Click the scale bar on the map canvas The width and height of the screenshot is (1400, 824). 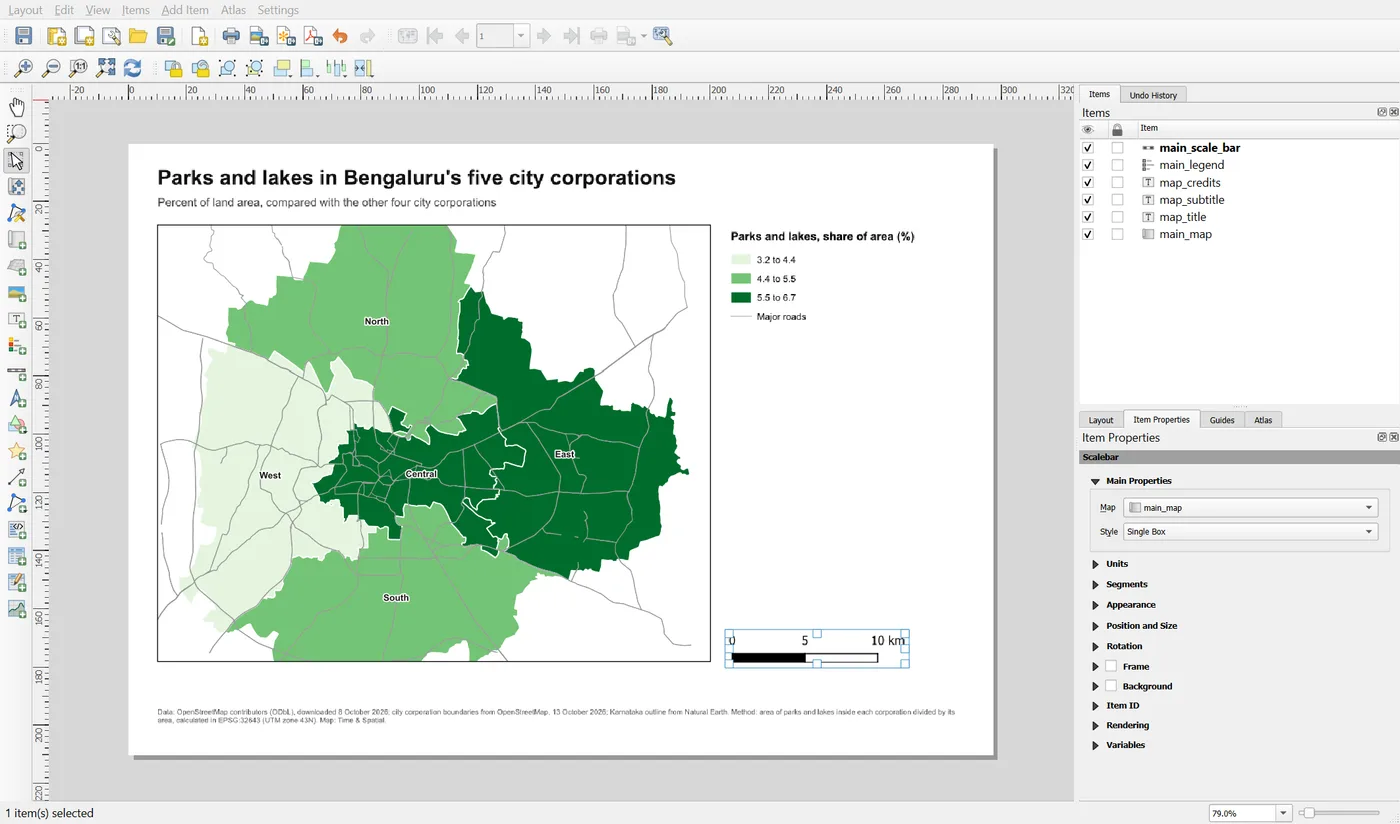coord(817,648)
